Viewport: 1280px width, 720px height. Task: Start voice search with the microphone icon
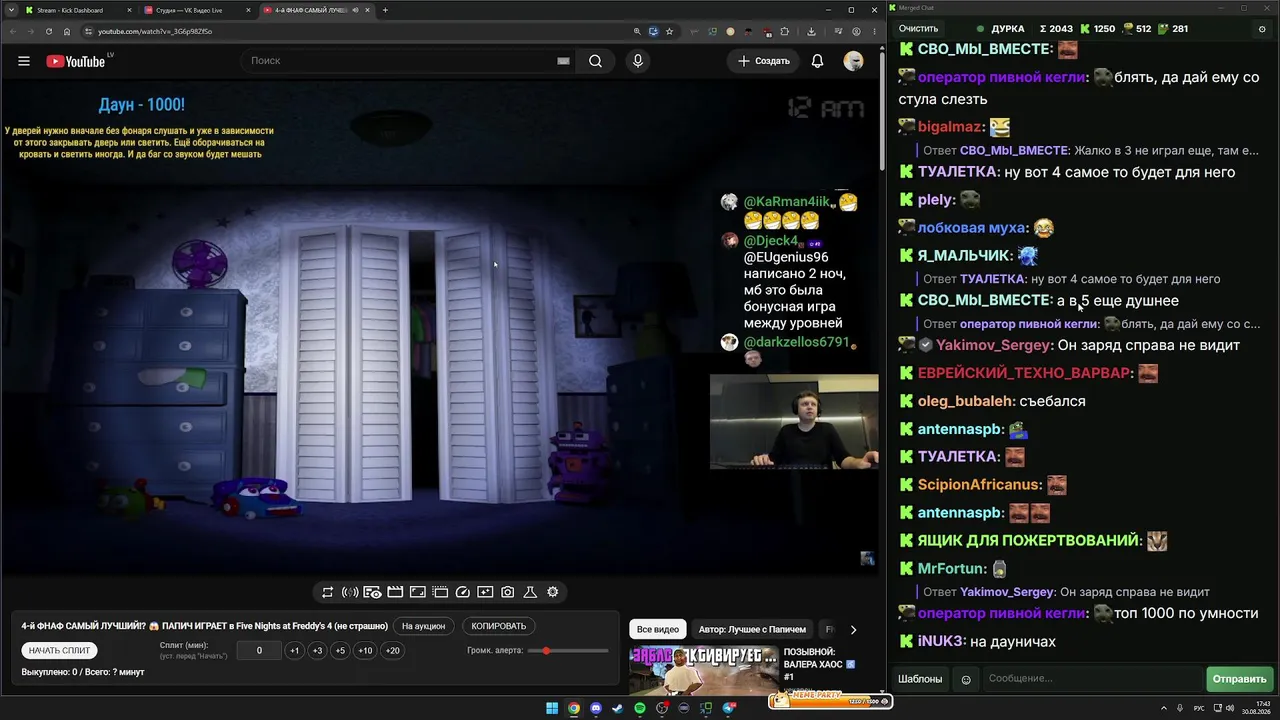(638, 61)
